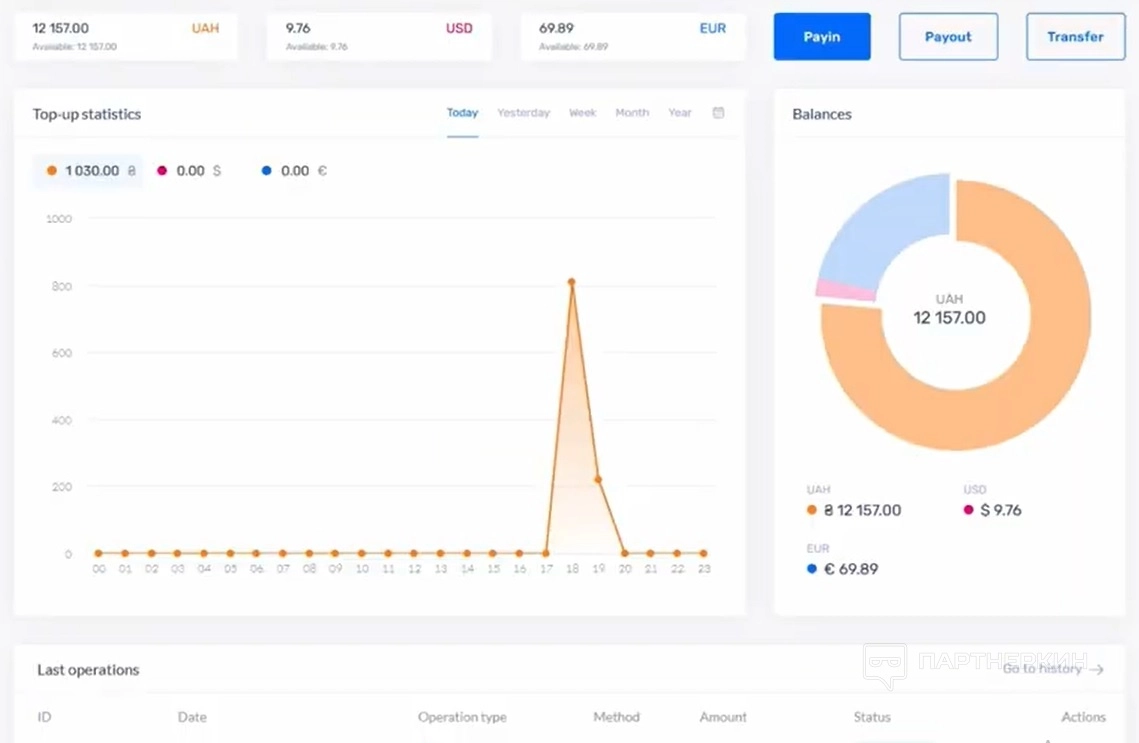
Task: Select the EUR balance card
Action: 632,36
